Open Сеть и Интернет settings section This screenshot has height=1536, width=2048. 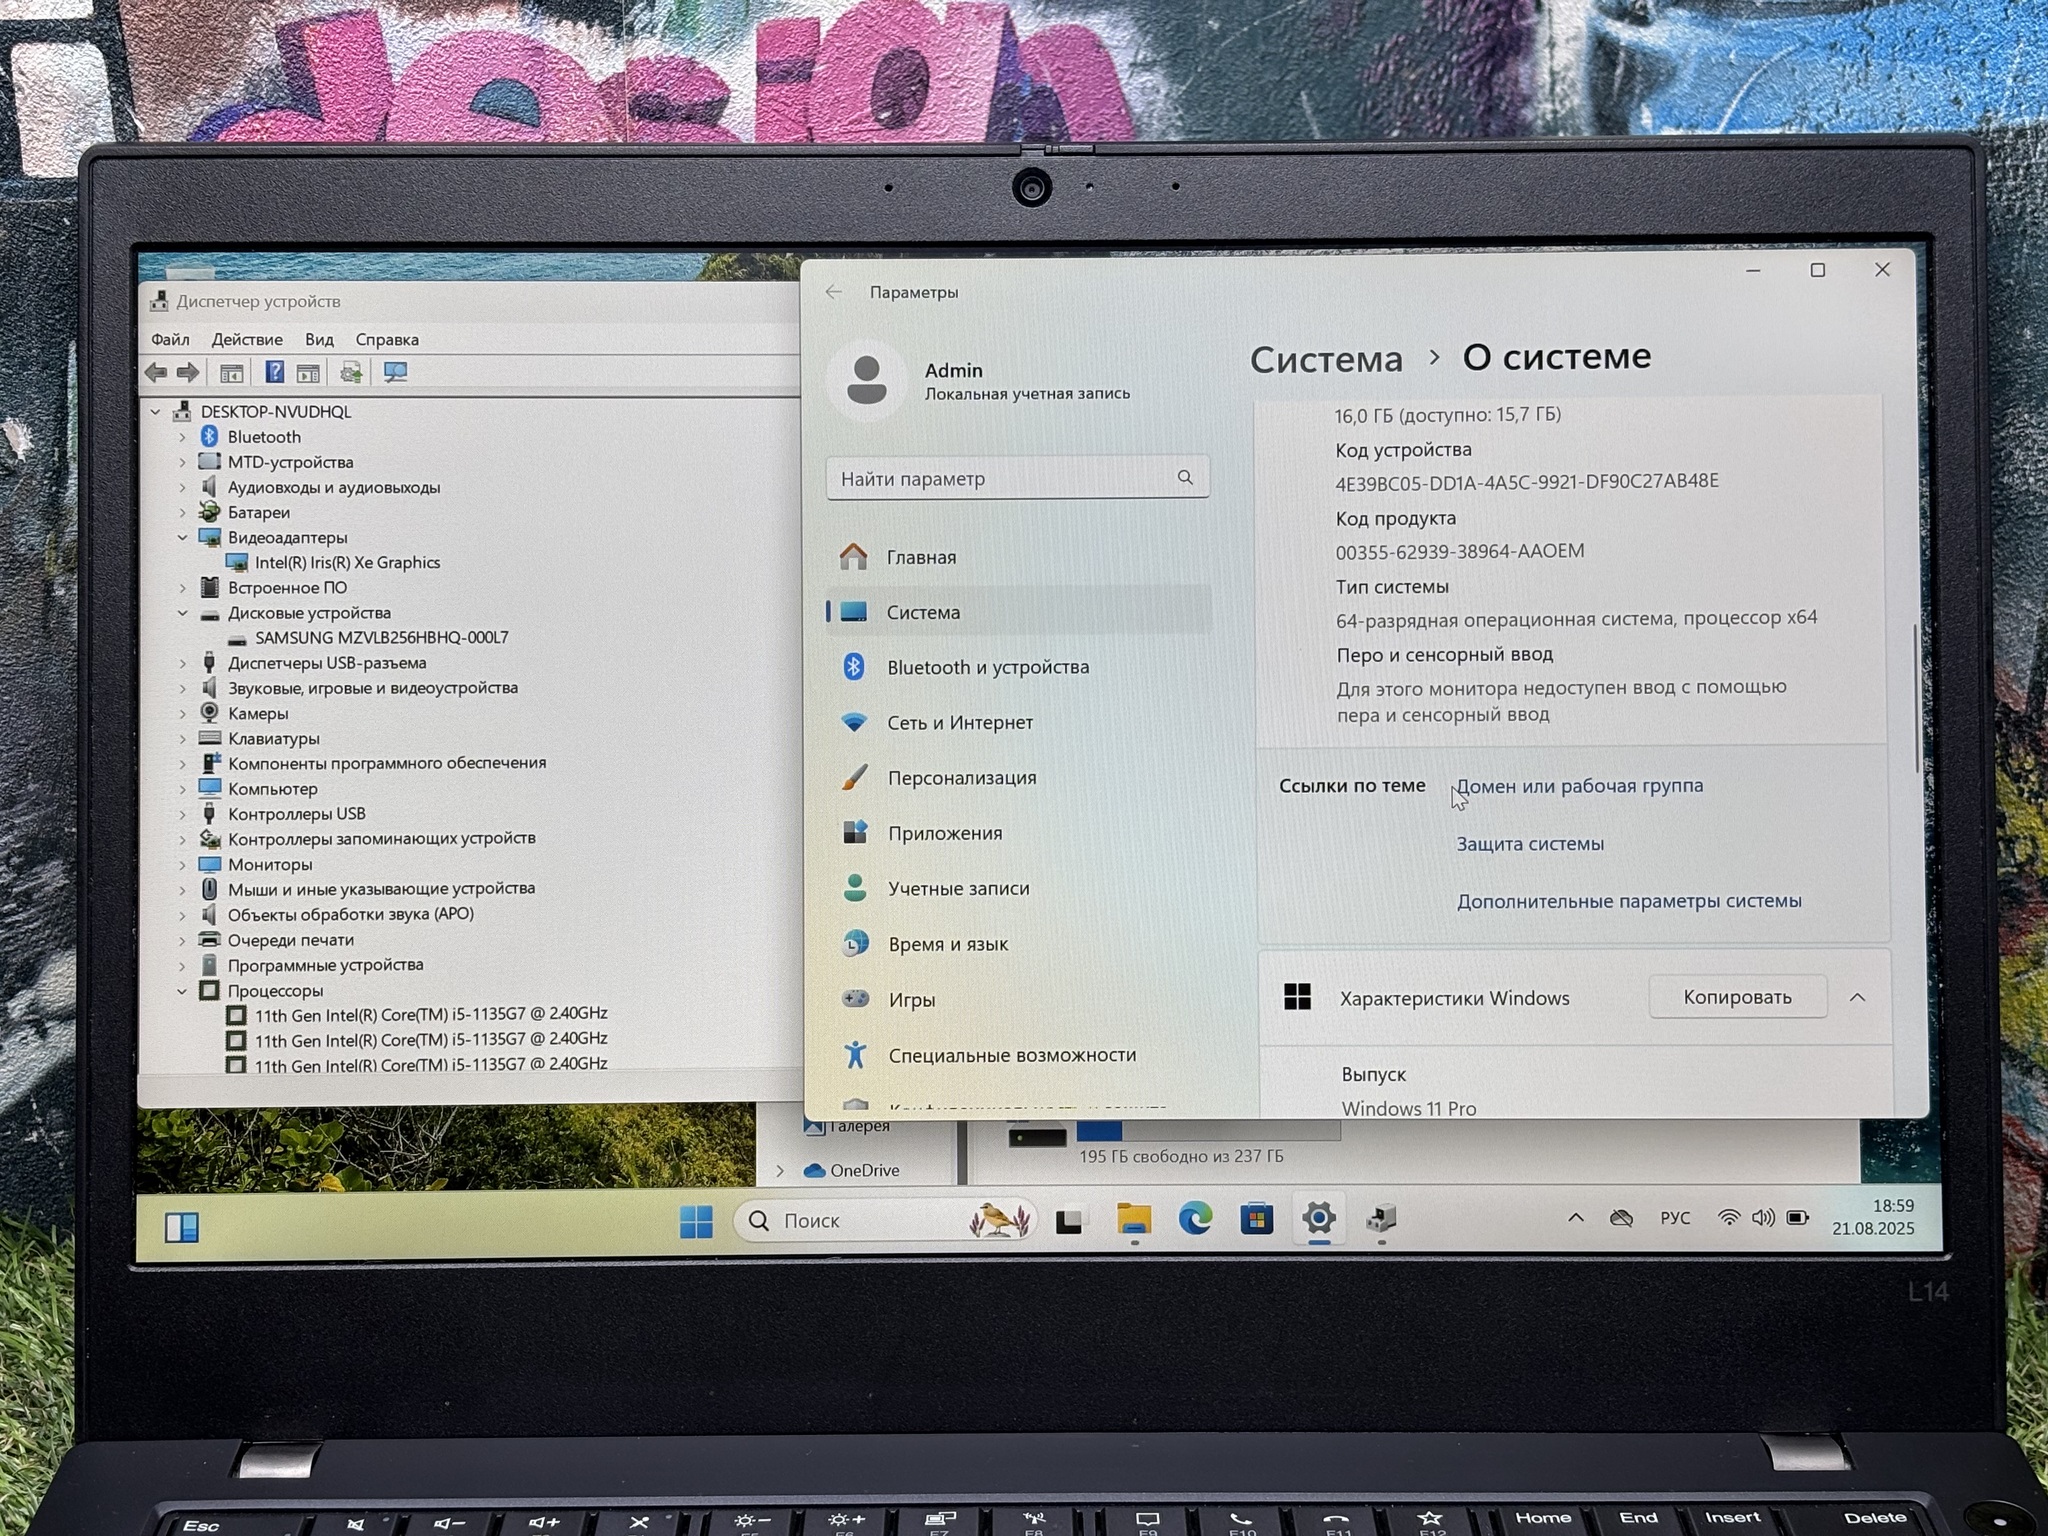[x=959, y=722]
